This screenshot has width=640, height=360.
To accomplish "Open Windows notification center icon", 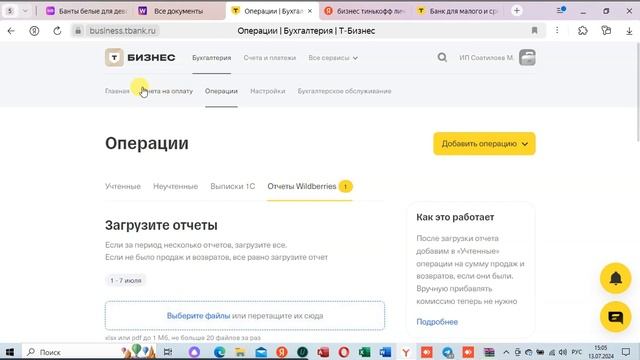I will [627, 352].
